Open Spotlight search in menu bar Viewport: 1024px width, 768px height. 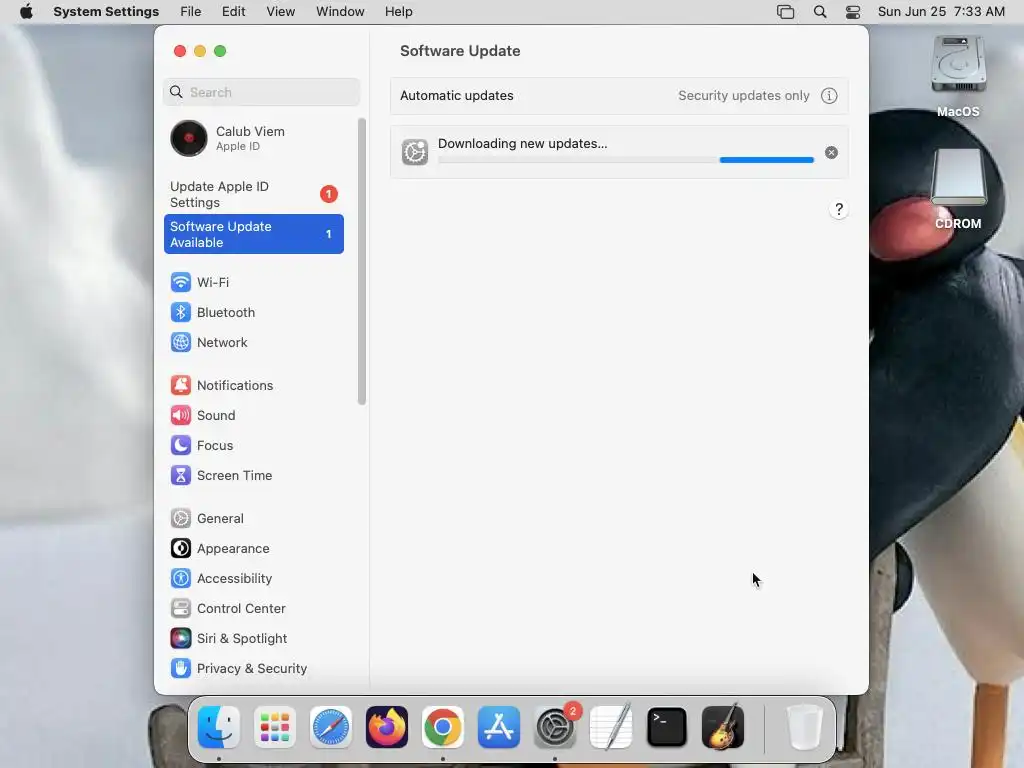point(820,12)
